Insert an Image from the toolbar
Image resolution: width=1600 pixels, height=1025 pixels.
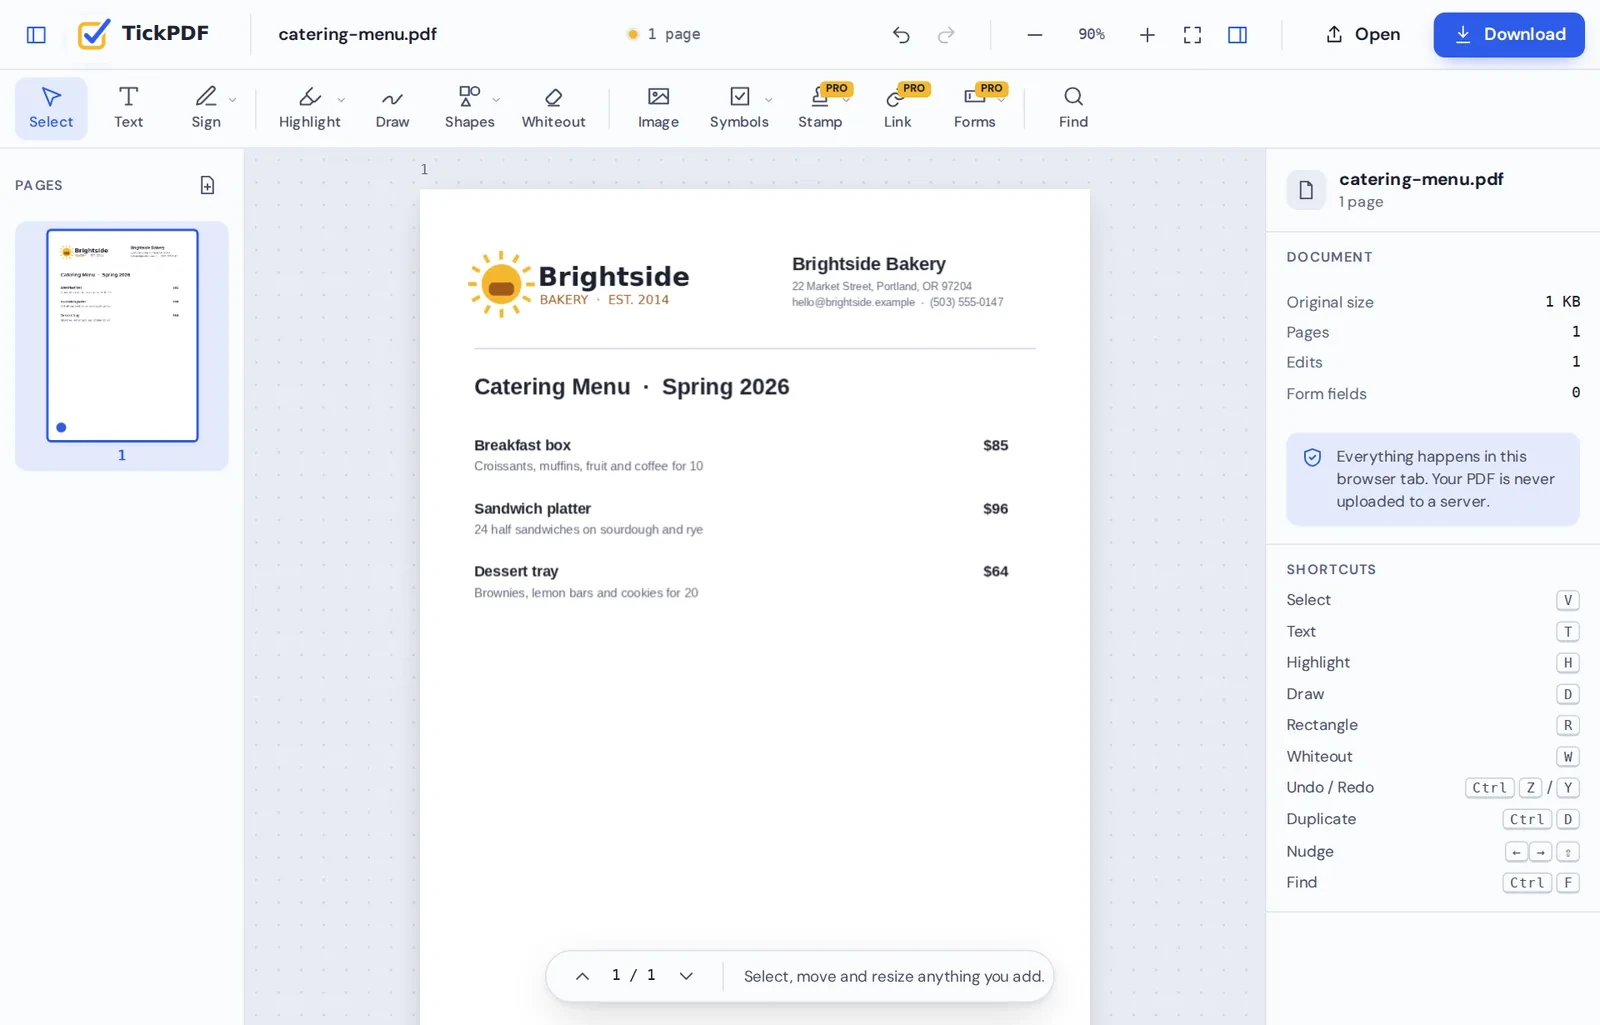point(658,108)
